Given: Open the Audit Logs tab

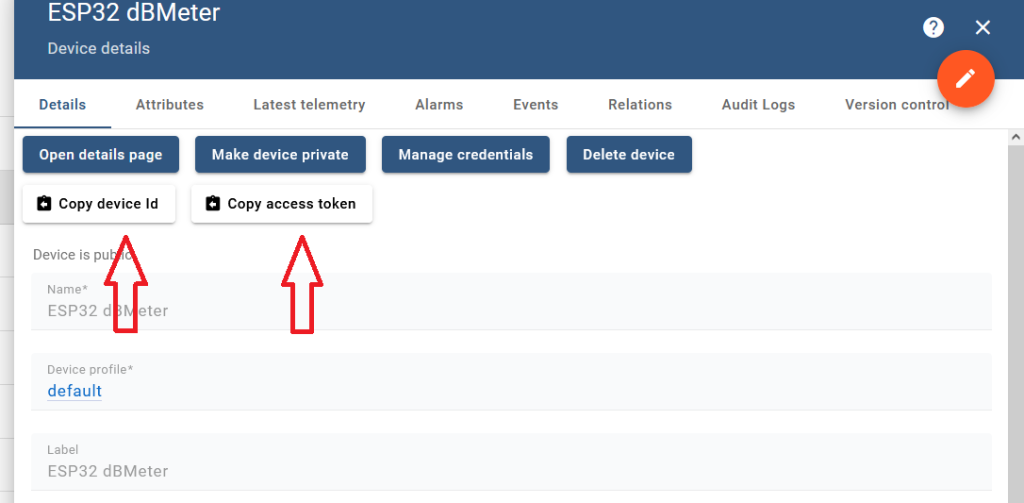Looking at the screenshot, I should [x=758, y=105].
